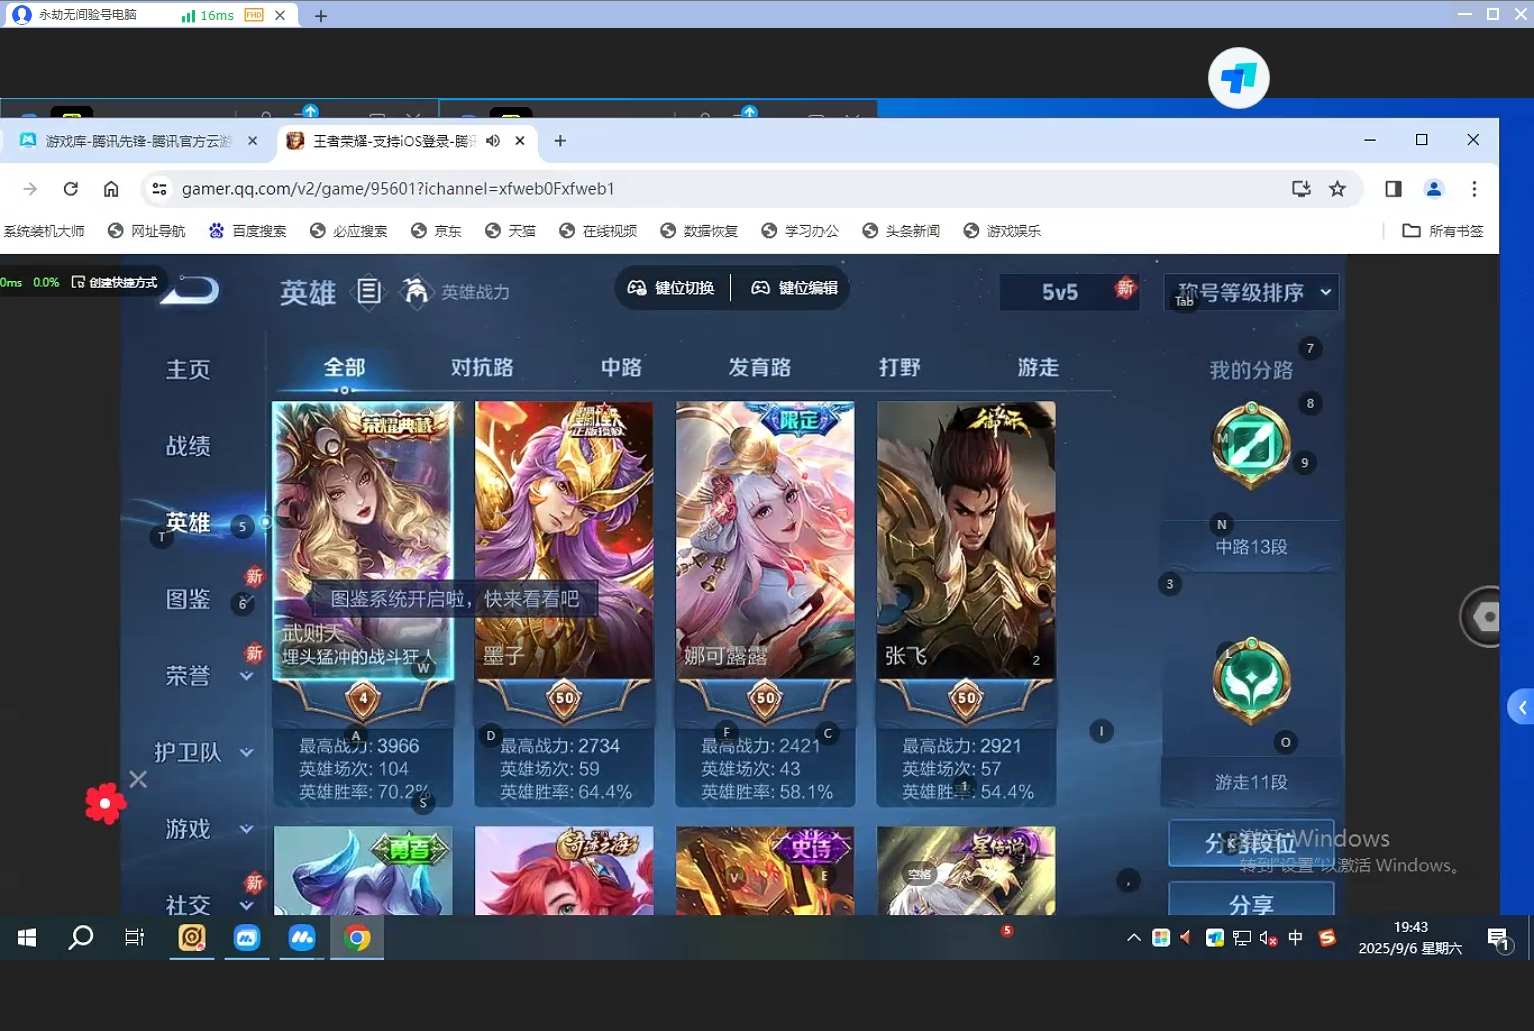Open the notification center icon
This screenshot has width=1534, height=1031.
click(x=1498, y=939)
